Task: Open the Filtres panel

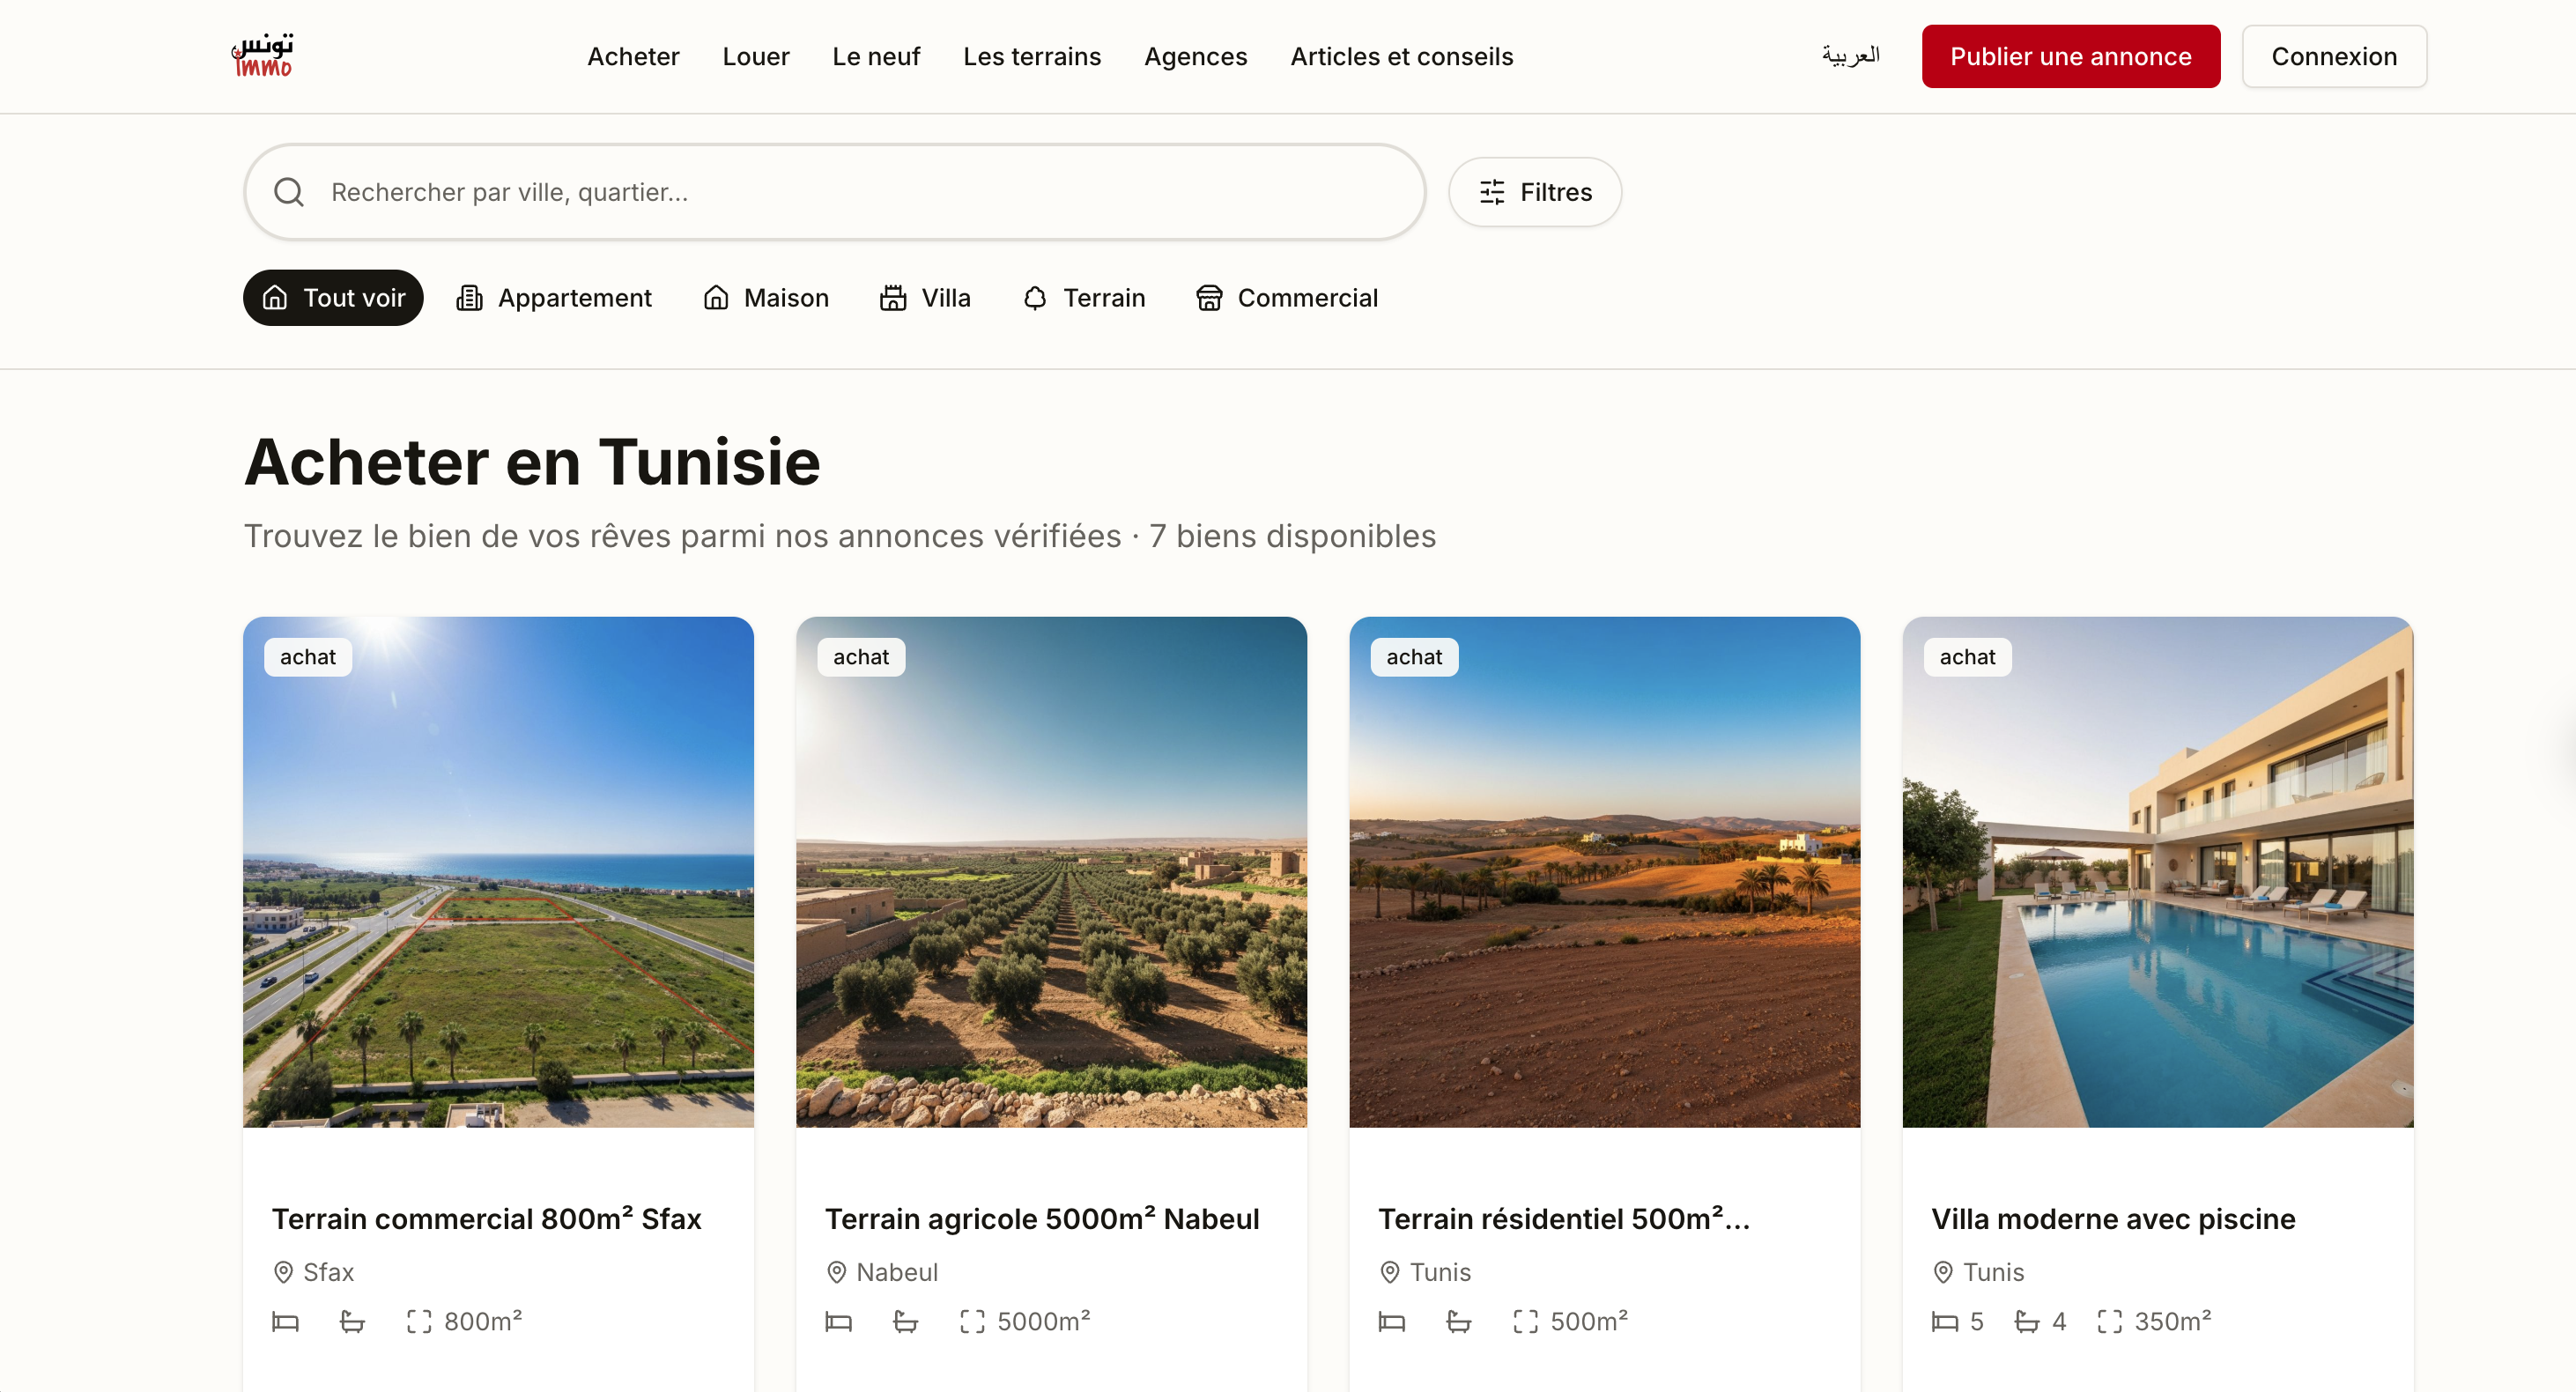Action: tap(1535, 192)
